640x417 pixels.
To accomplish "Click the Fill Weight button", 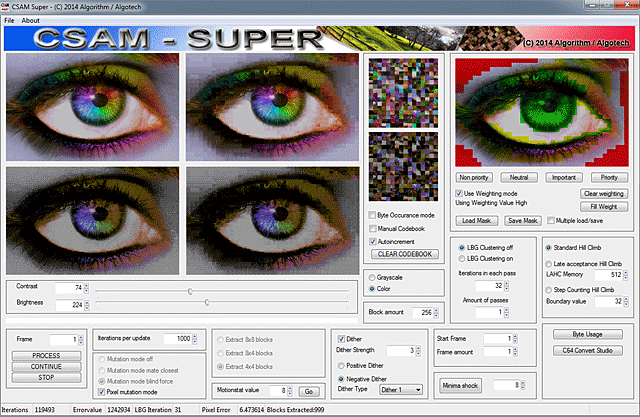I will (x=604, y=206).
